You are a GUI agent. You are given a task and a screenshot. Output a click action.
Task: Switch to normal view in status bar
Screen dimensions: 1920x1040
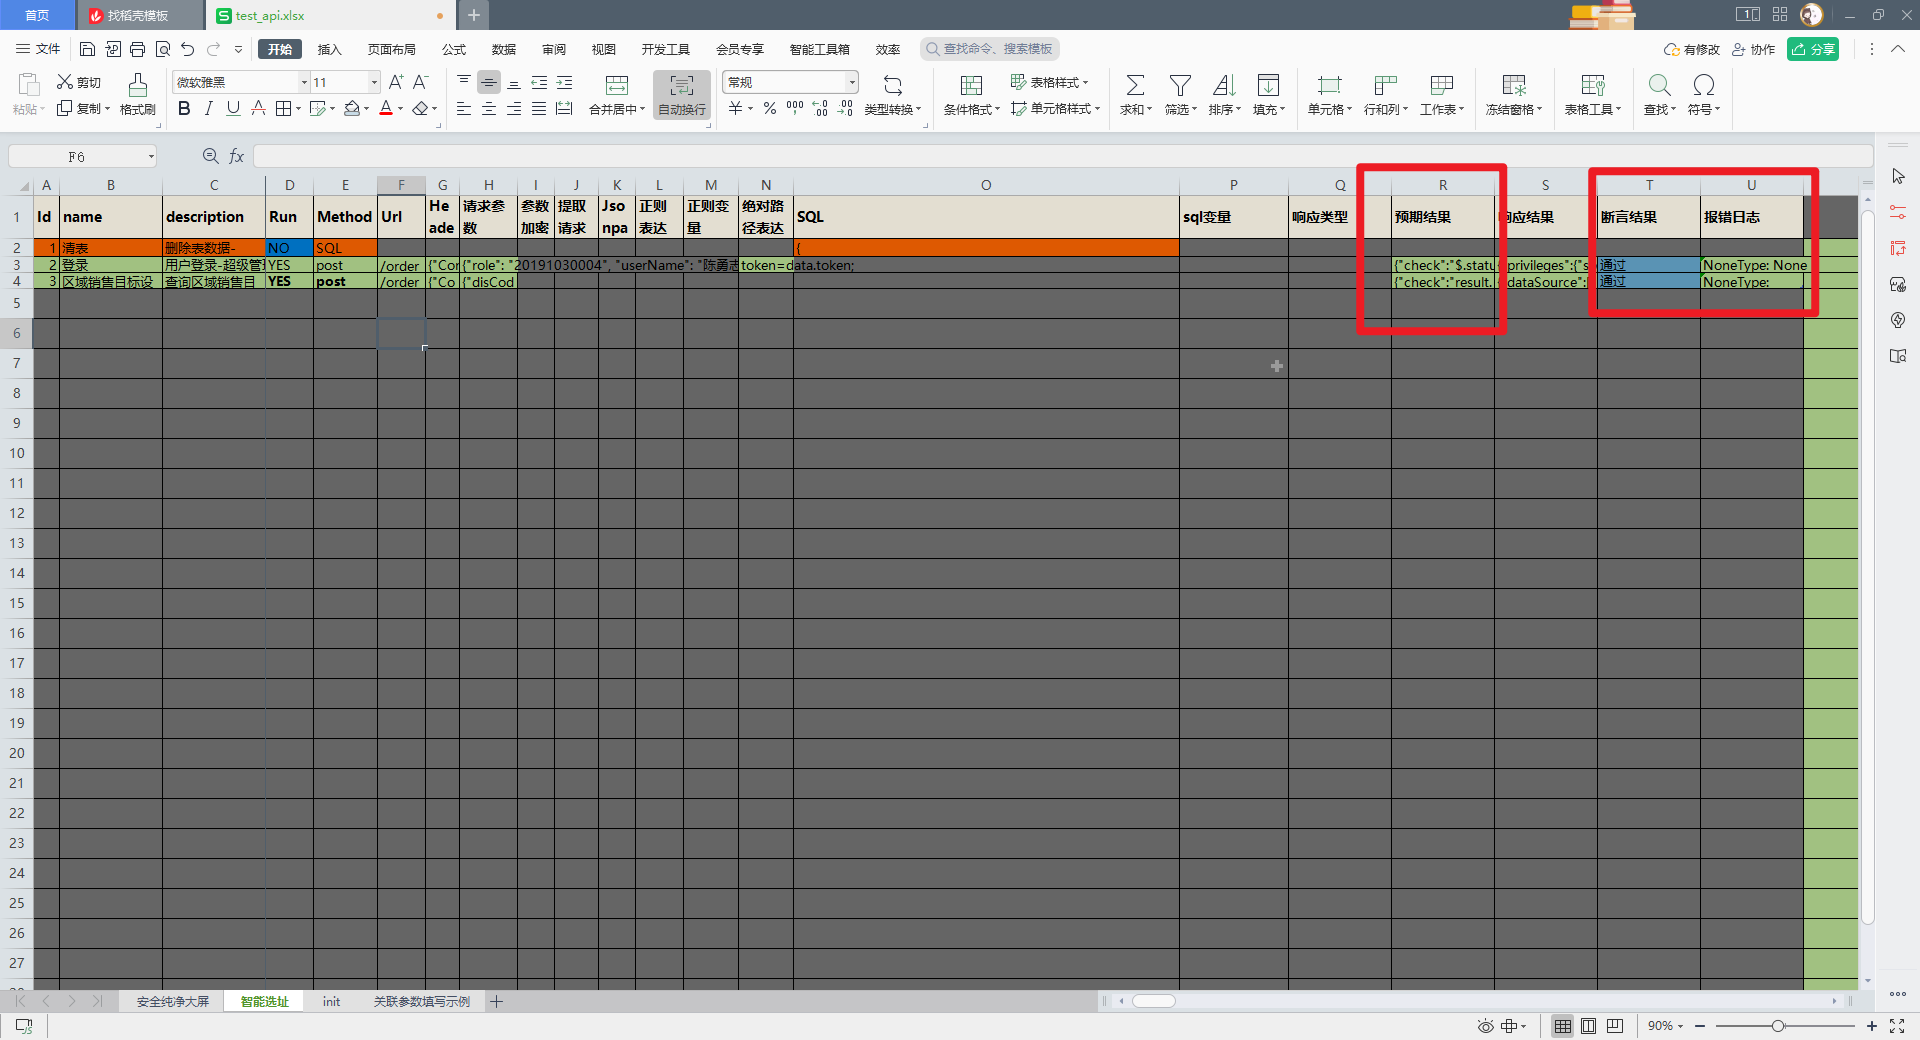point(1562,1026)
